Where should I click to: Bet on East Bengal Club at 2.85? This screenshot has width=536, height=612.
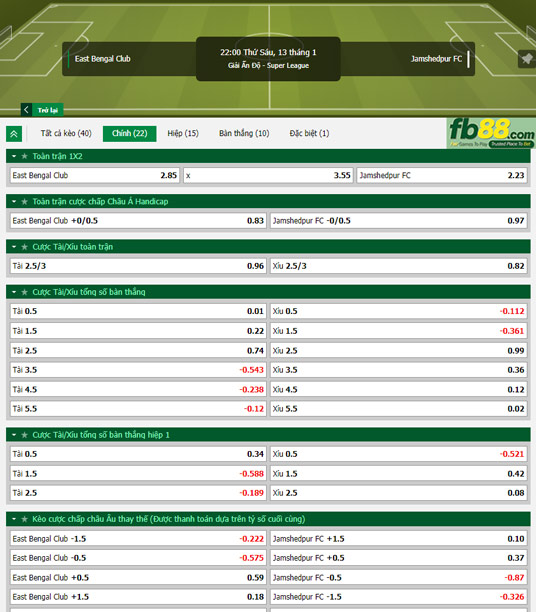pyautogui.click(x=95, y=175)
